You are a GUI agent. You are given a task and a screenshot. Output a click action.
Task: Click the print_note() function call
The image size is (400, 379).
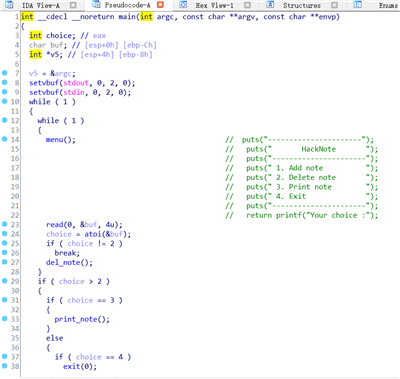pos(82,319)
